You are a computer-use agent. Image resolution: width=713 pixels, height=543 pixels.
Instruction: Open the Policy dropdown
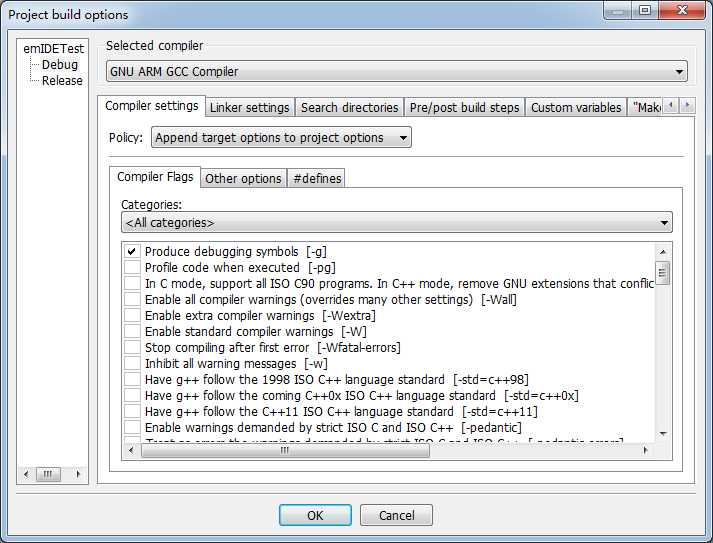click(x=281, y=138)
